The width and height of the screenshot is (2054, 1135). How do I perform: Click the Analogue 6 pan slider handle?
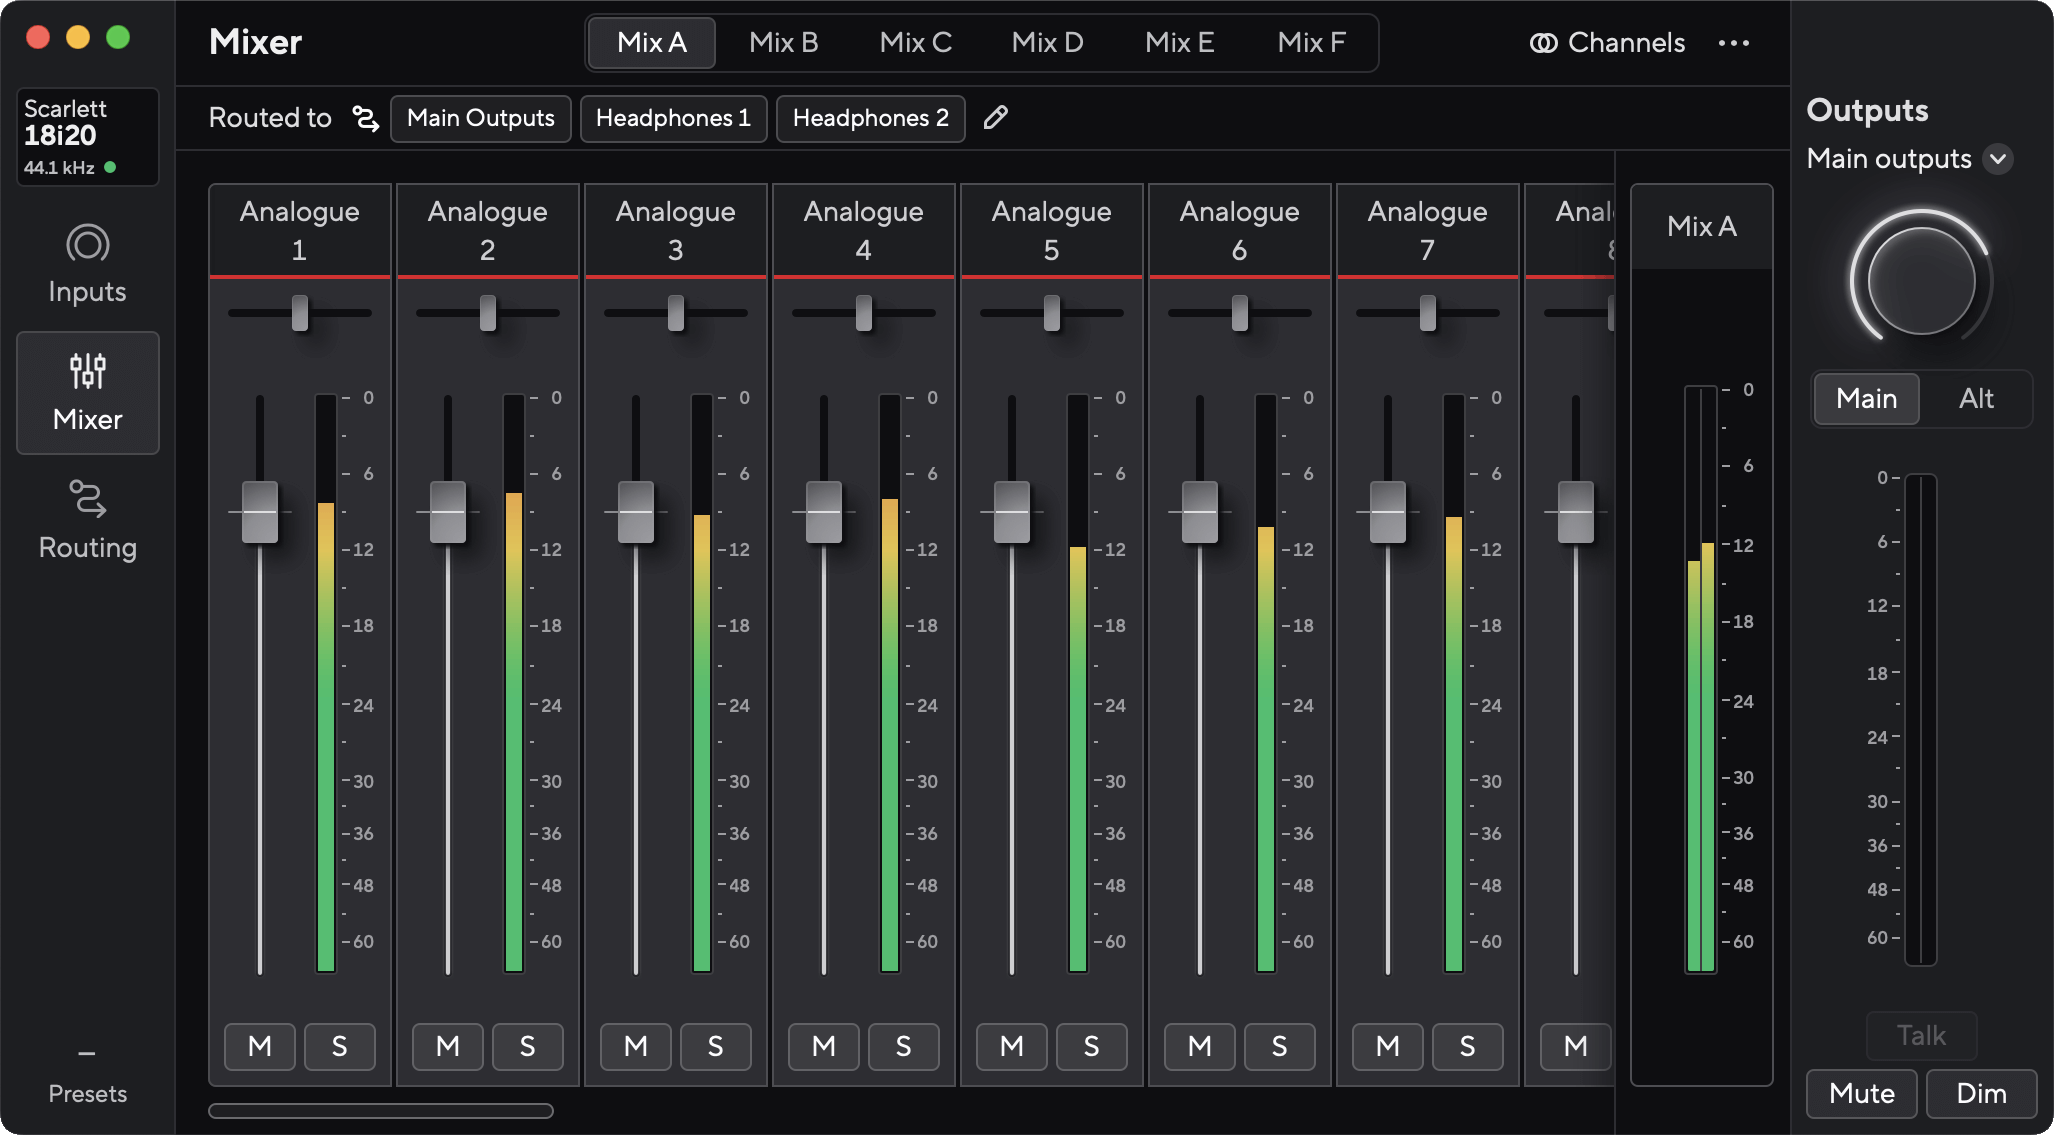click(x=1240, y=313)
